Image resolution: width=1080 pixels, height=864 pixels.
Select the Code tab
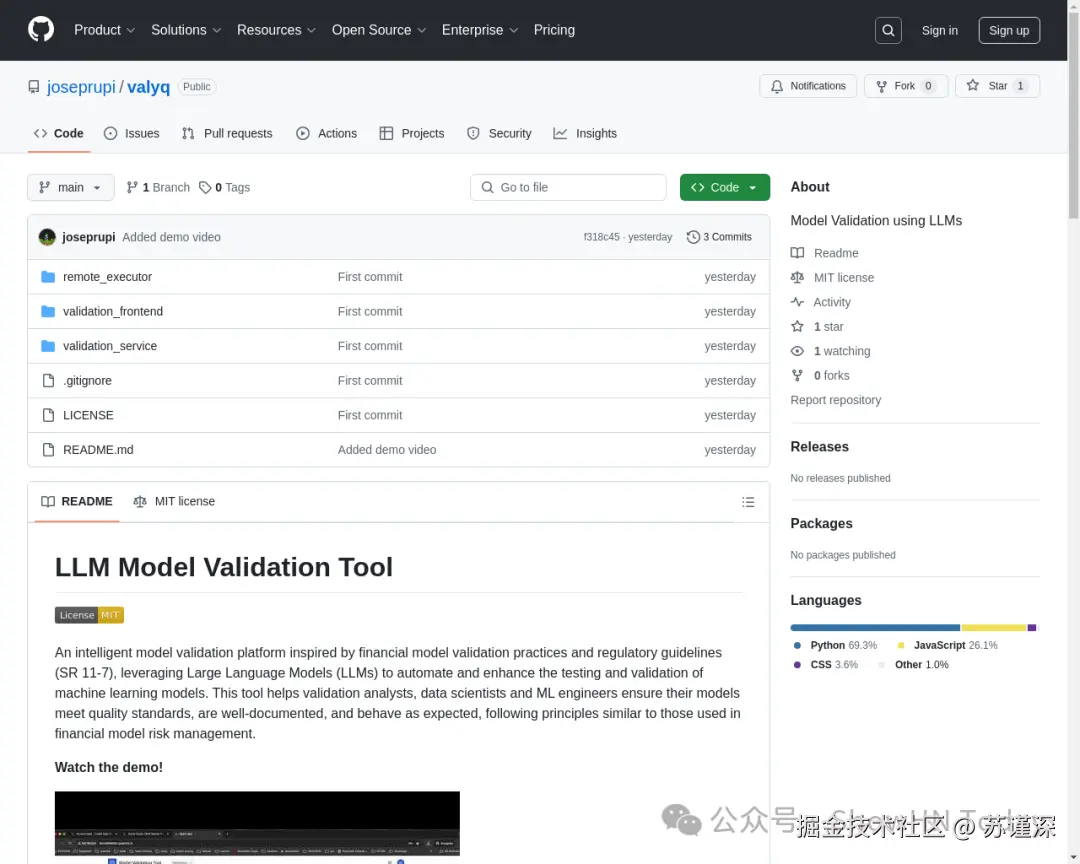pyautogui.click(x=59, y=134)
